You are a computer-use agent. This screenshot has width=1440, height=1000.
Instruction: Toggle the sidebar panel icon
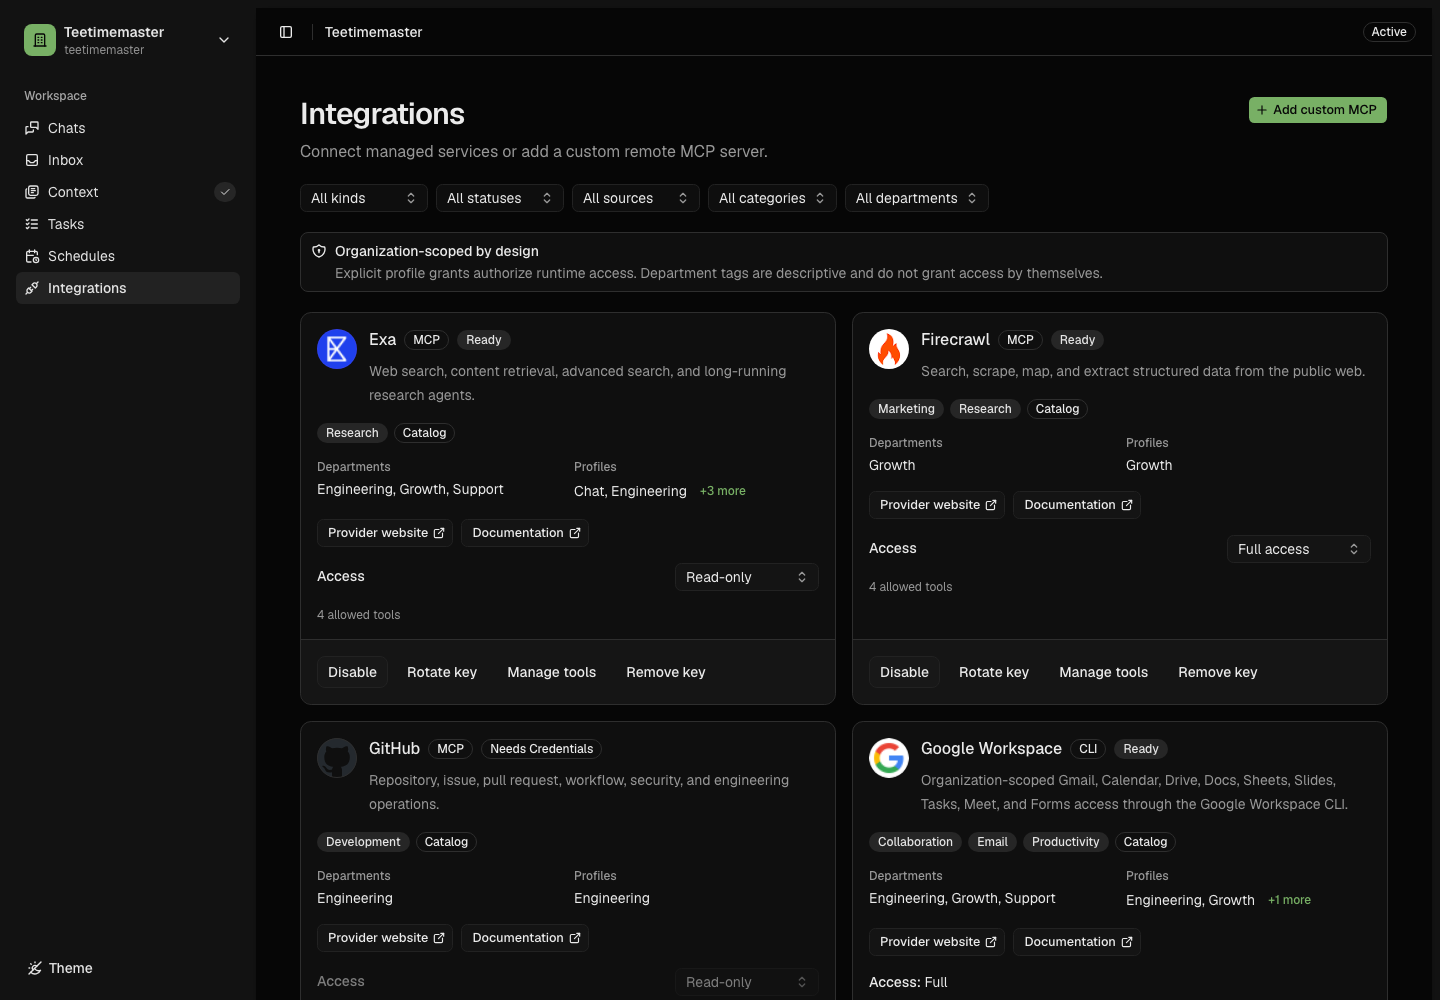pyautogui.click(x=286, y=32)
